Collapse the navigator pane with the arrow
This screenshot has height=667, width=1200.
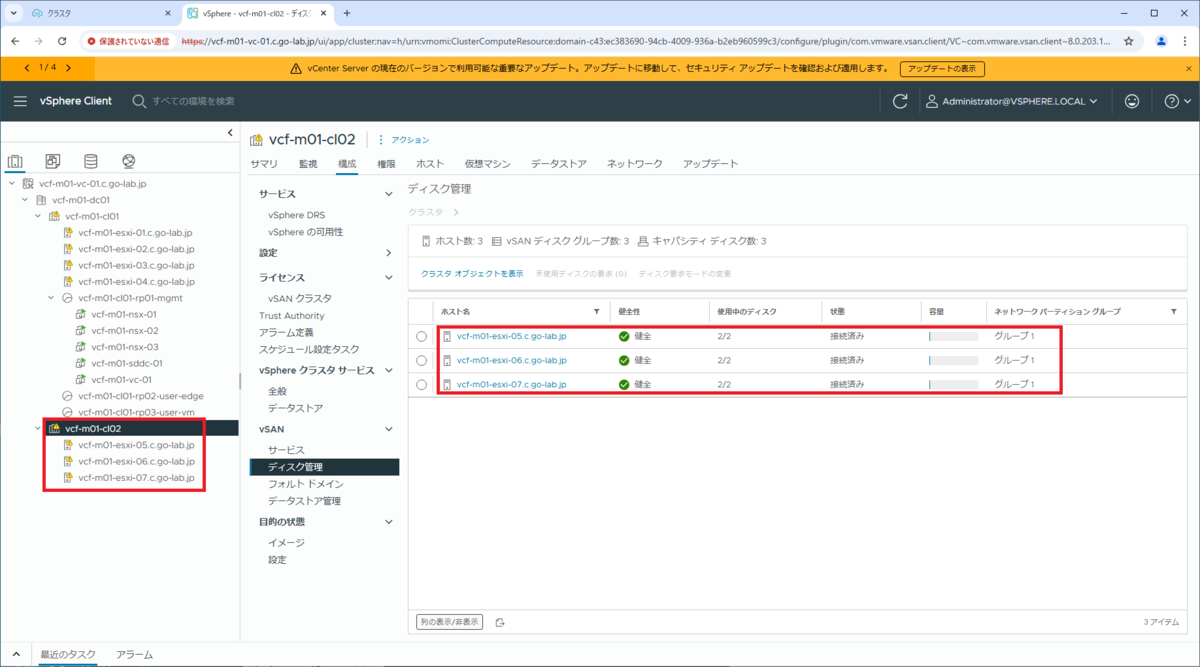tap(231, 133)
